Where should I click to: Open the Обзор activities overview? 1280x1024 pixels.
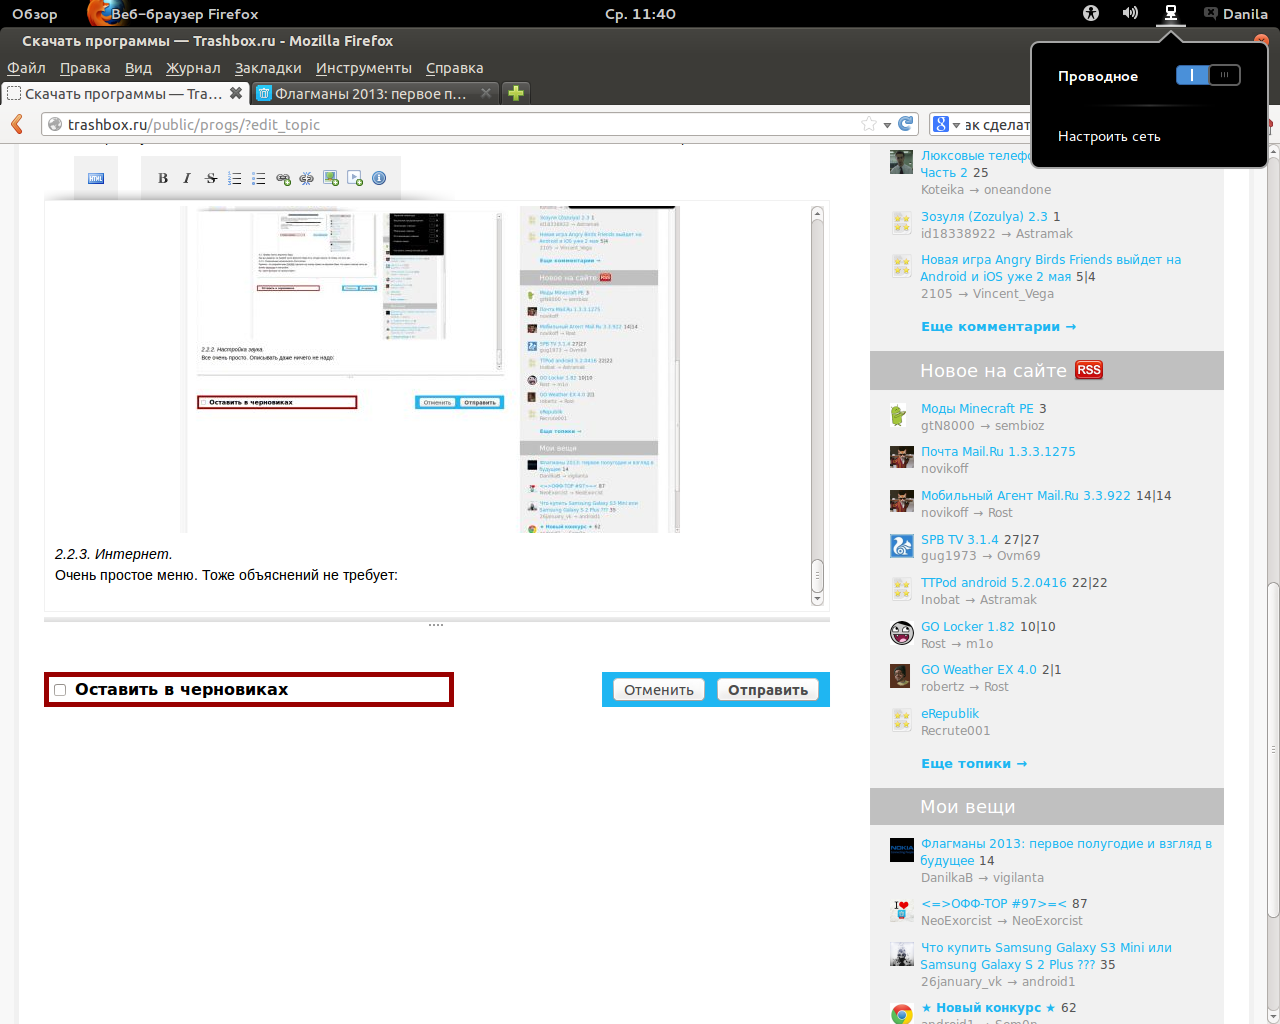[35, 14]
